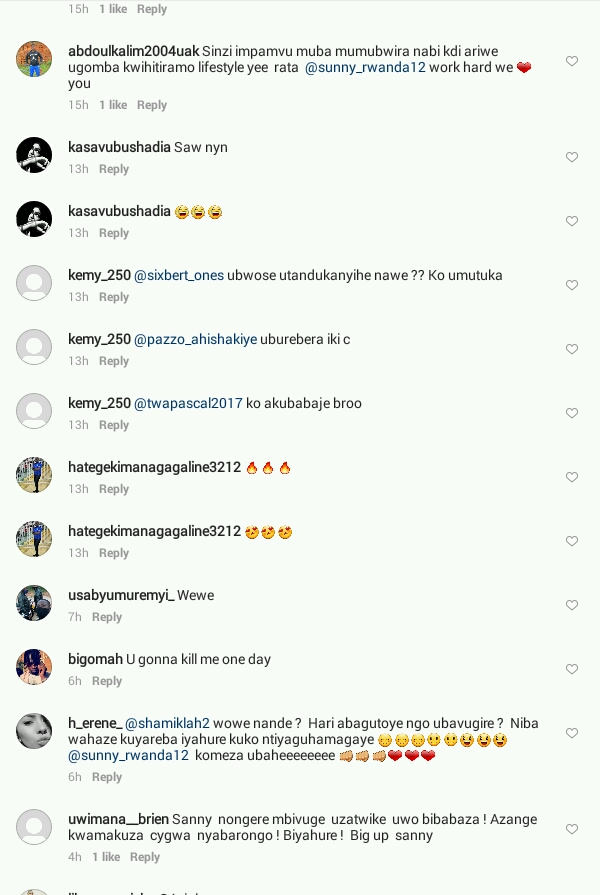Screen dimensions: 600x895
Task: Tap heart beside h_erene_'s long comment
Action: [x=571, y=732]
